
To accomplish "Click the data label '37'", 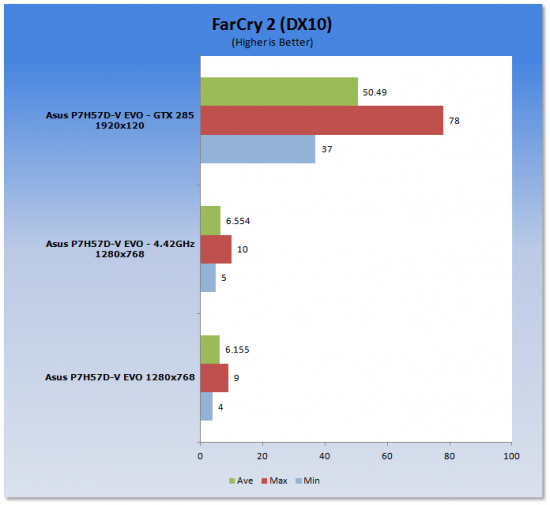I will (327, 149).
